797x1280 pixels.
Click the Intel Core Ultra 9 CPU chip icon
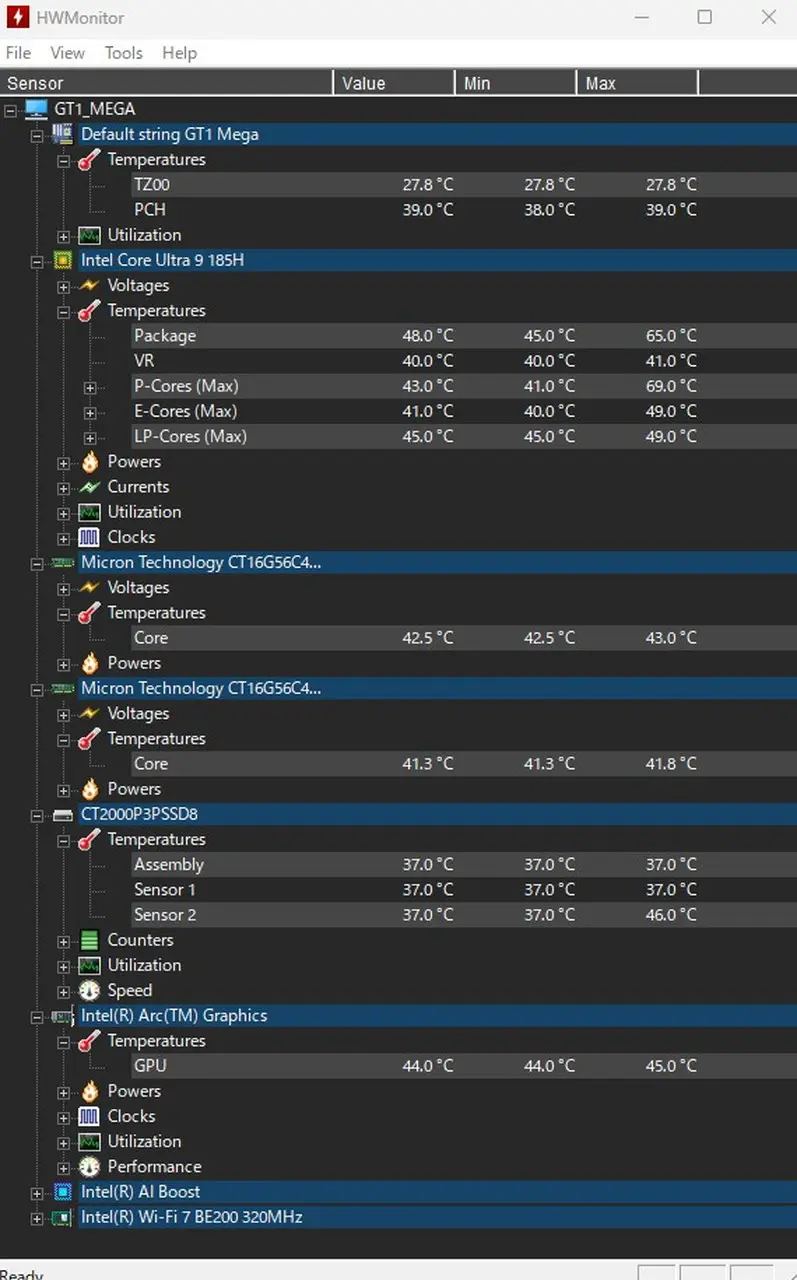pos(63,261)
